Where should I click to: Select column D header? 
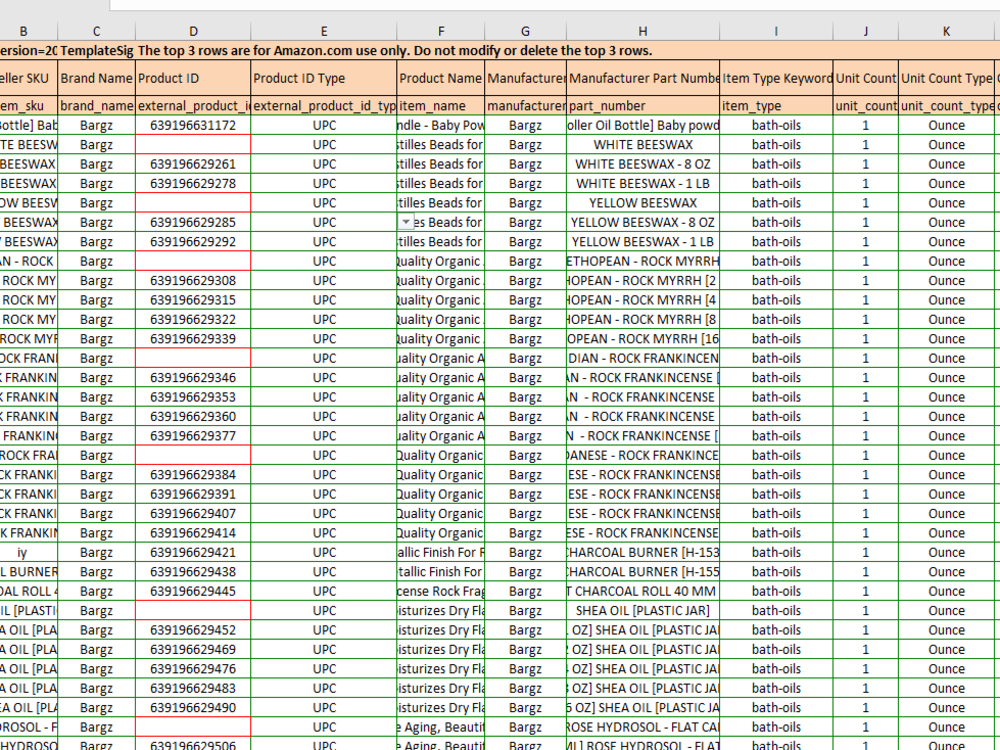pyautogui.click(x=193, y=31)
